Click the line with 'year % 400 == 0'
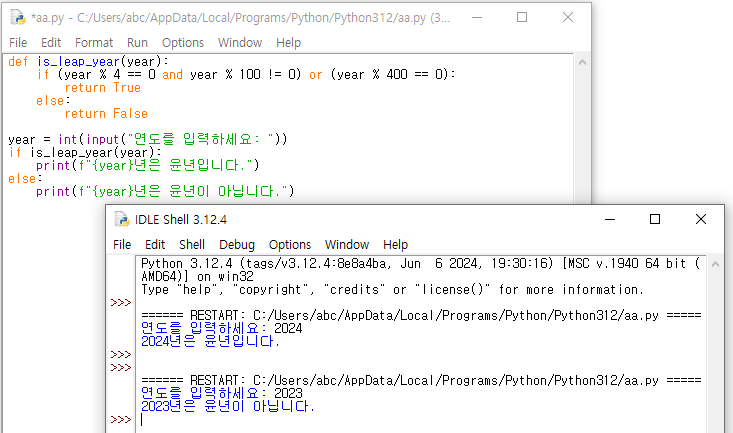This screenshot has width=733, height=433. (246, 75)
